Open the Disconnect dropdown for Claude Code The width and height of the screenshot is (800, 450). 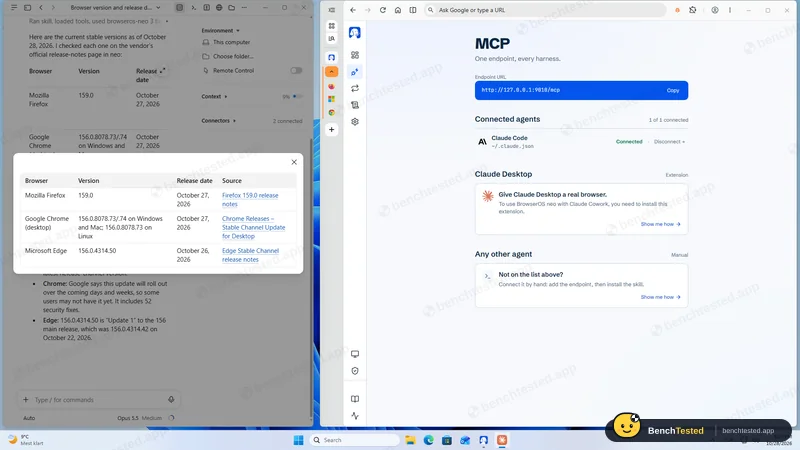tap(669, 142)
